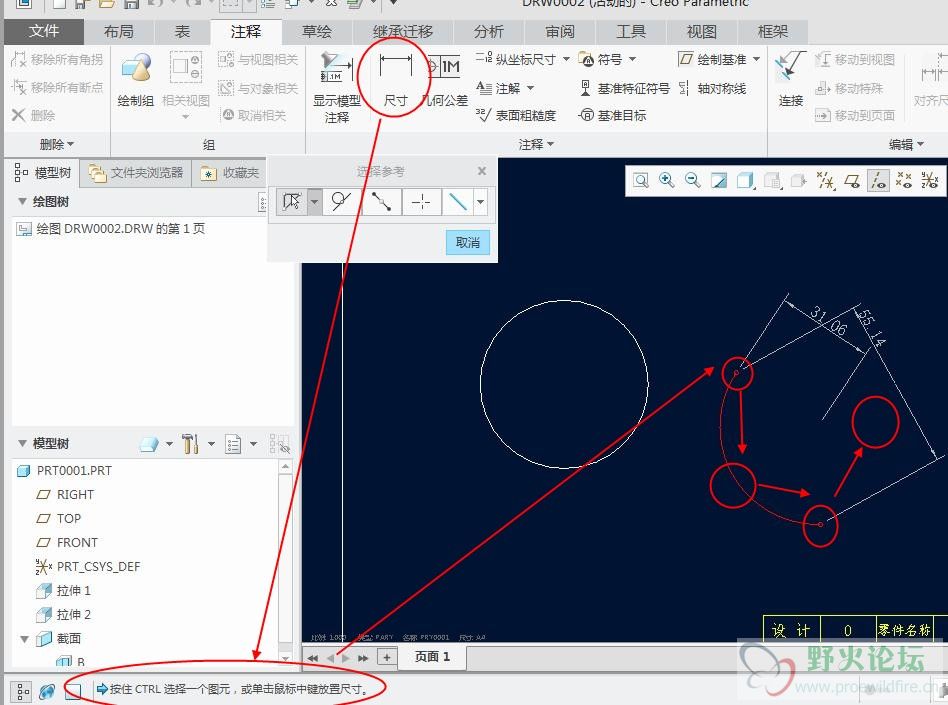Open the 注解 note dropdown arrow
This screenshot has height=705, width=948.
point(530,88)
